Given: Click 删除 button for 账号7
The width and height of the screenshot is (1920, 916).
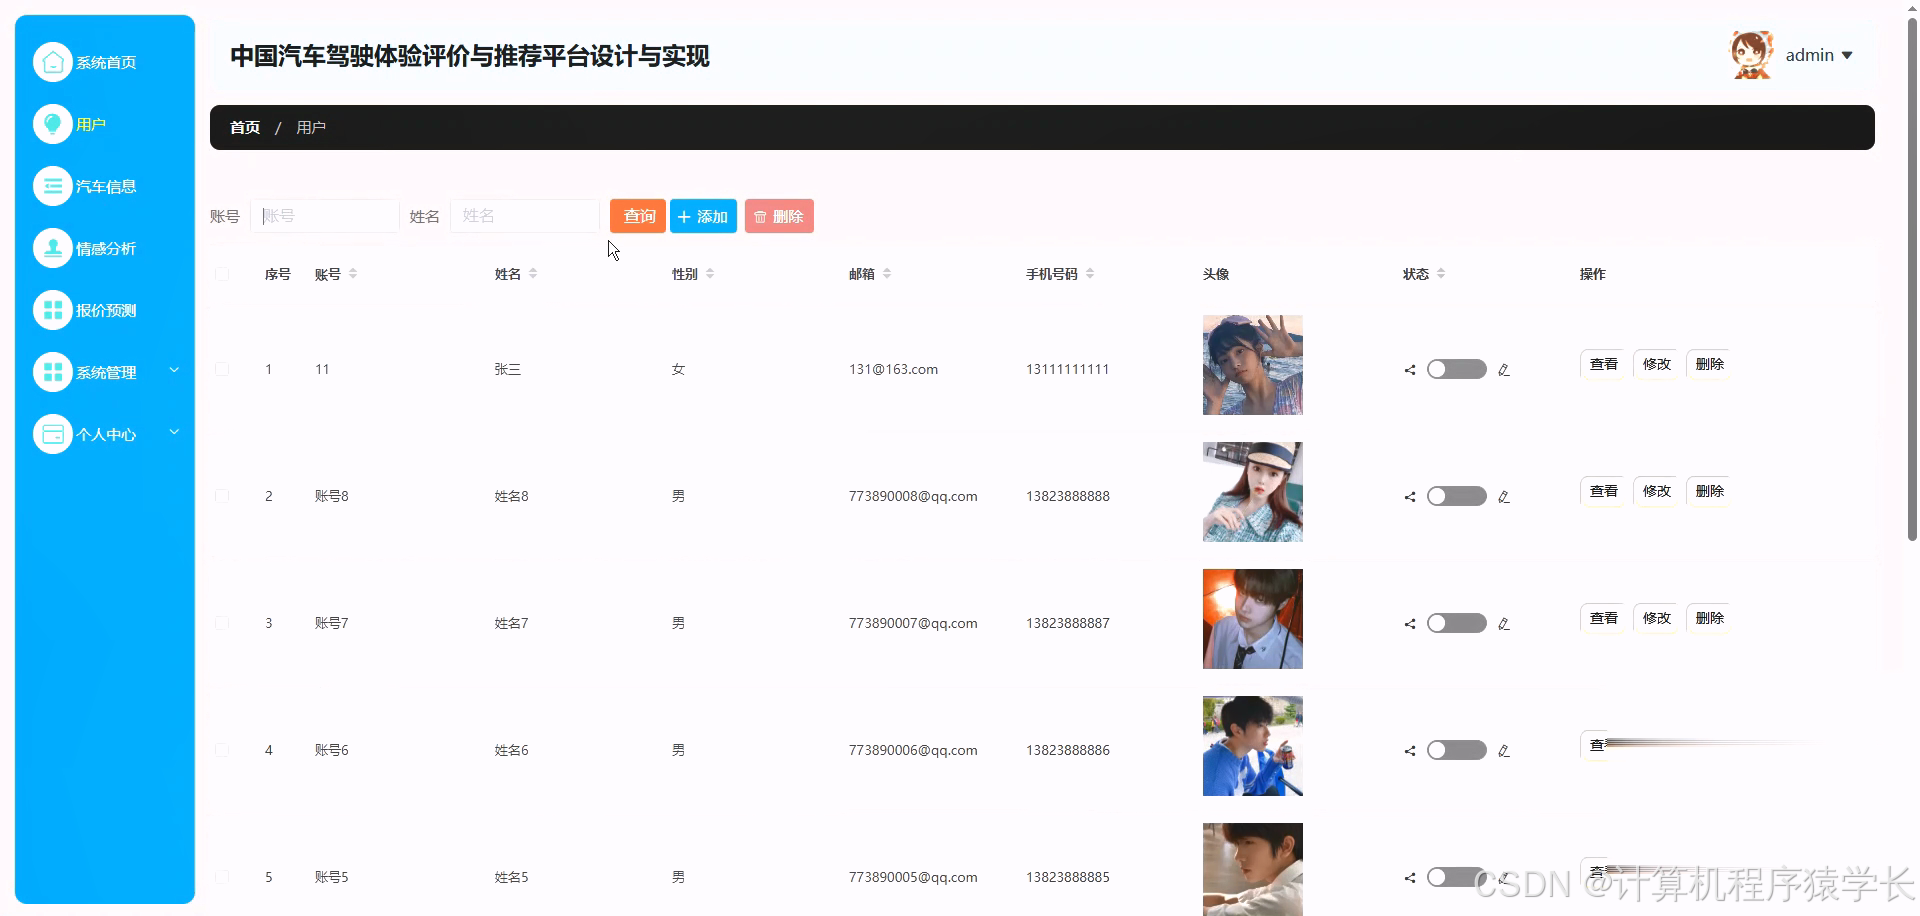Looking at the screenshot, I should (x=1709, y=618).
